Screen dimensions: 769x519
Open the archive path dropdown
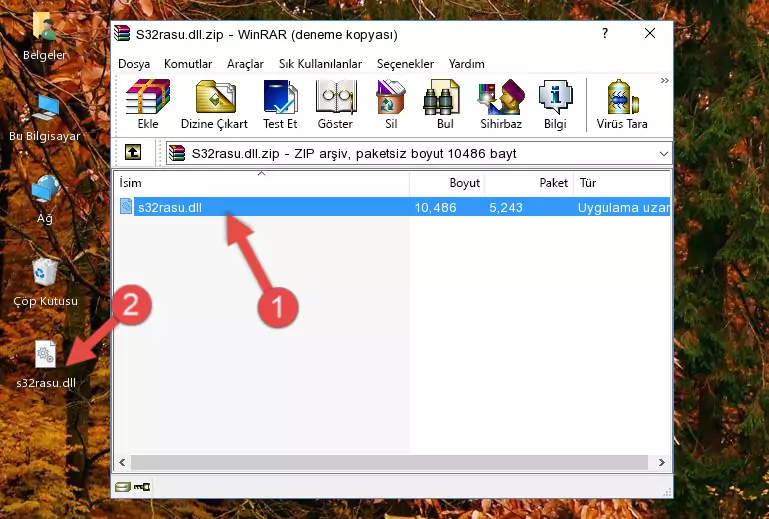pos(664,154)
